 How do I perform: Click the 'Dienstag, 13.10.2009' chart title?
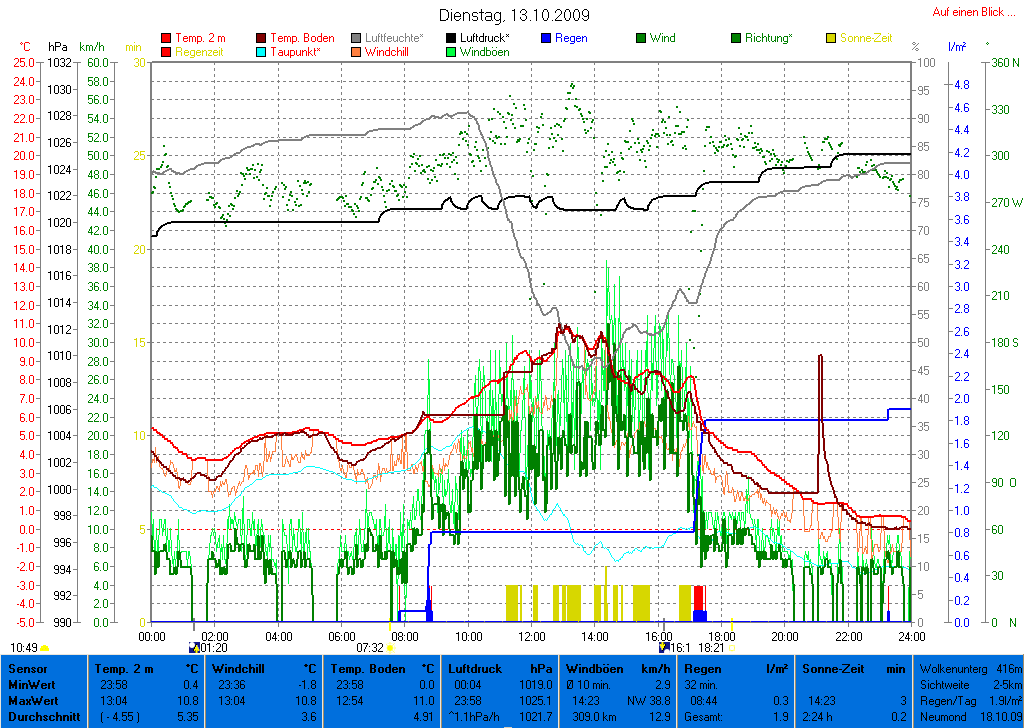pyautogui.click(x=514, y=16)
